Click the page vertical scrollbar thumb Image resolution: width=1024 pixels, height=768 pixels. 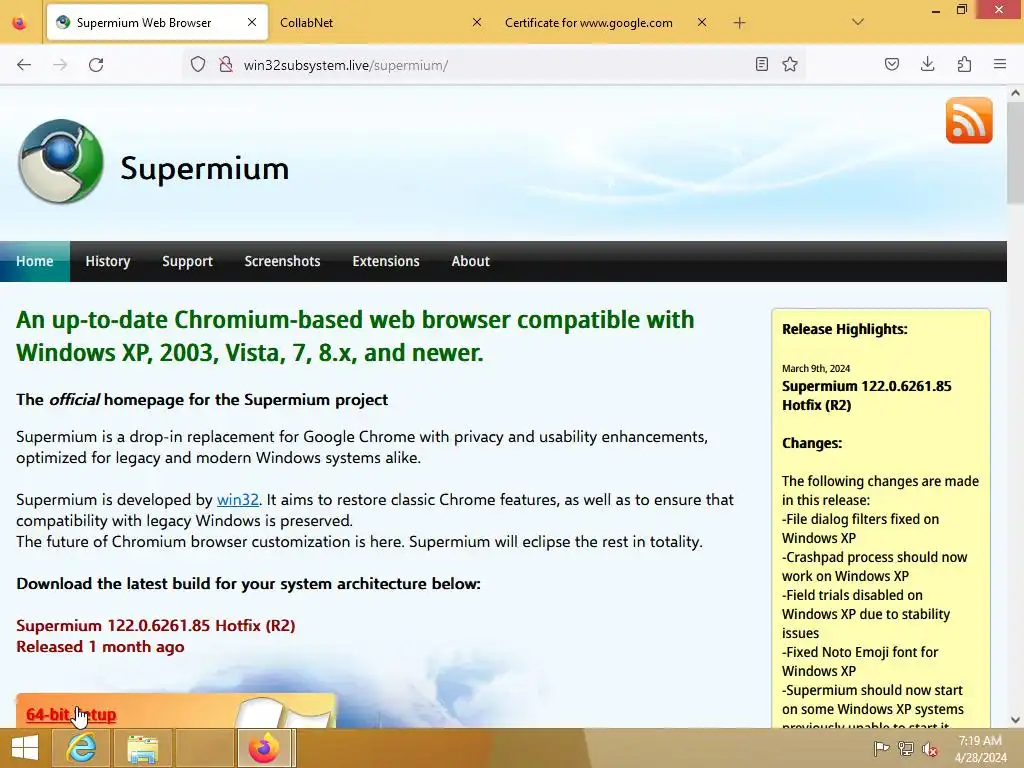(x=1015, y=155)
